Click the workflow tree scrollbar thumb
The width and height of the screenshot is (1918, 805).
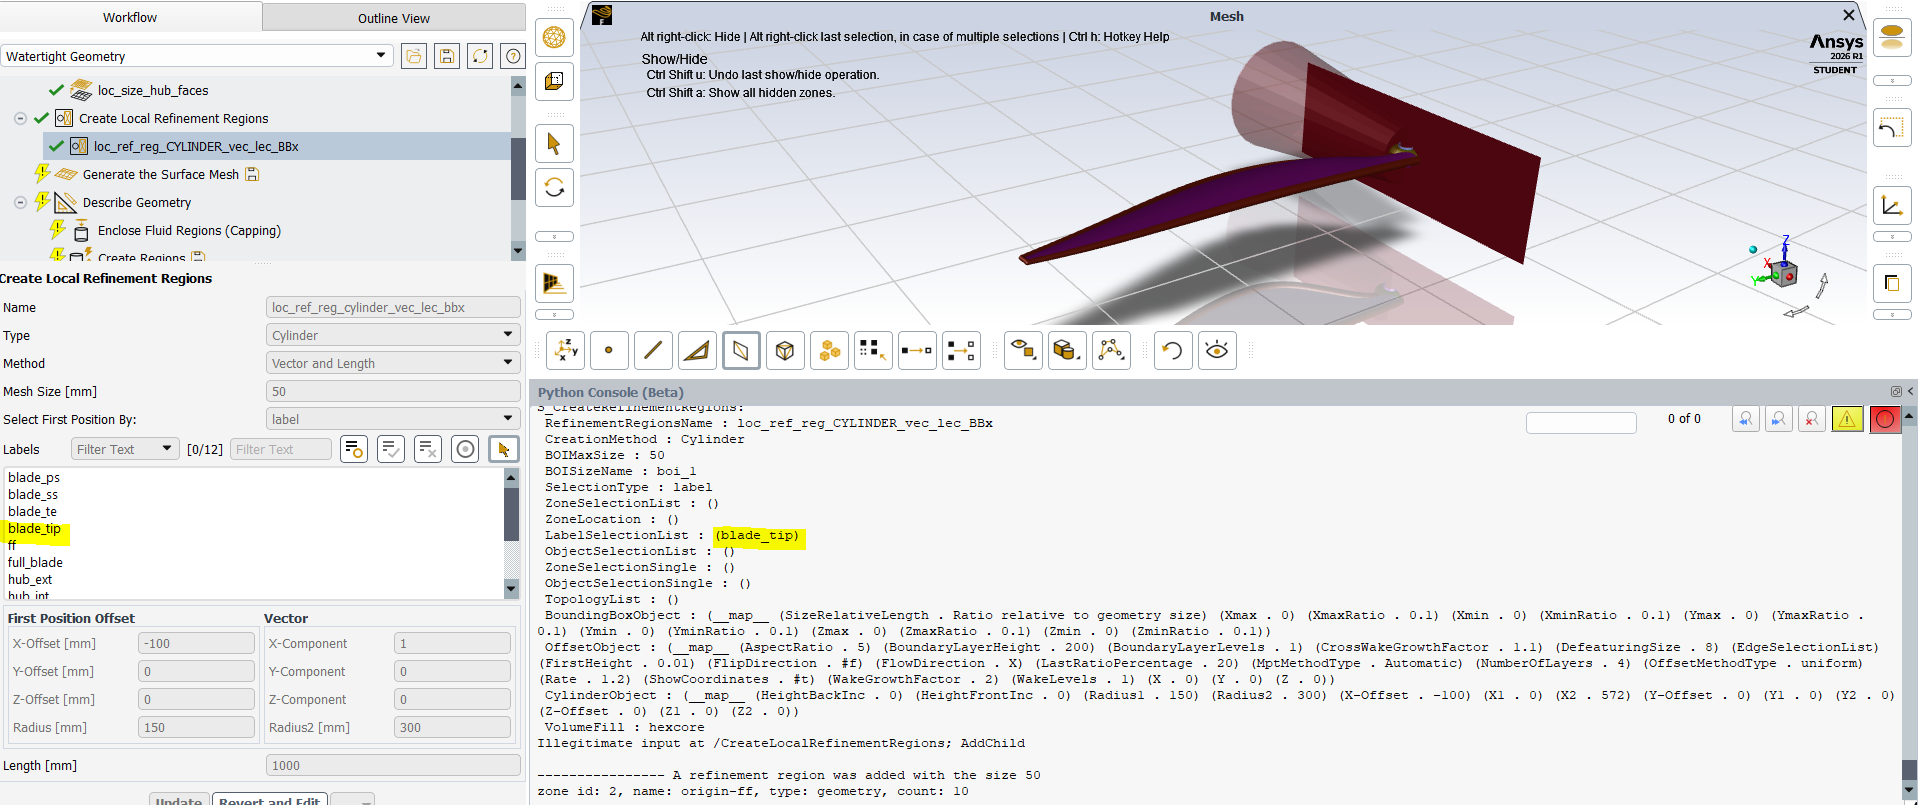coord(518,169)
